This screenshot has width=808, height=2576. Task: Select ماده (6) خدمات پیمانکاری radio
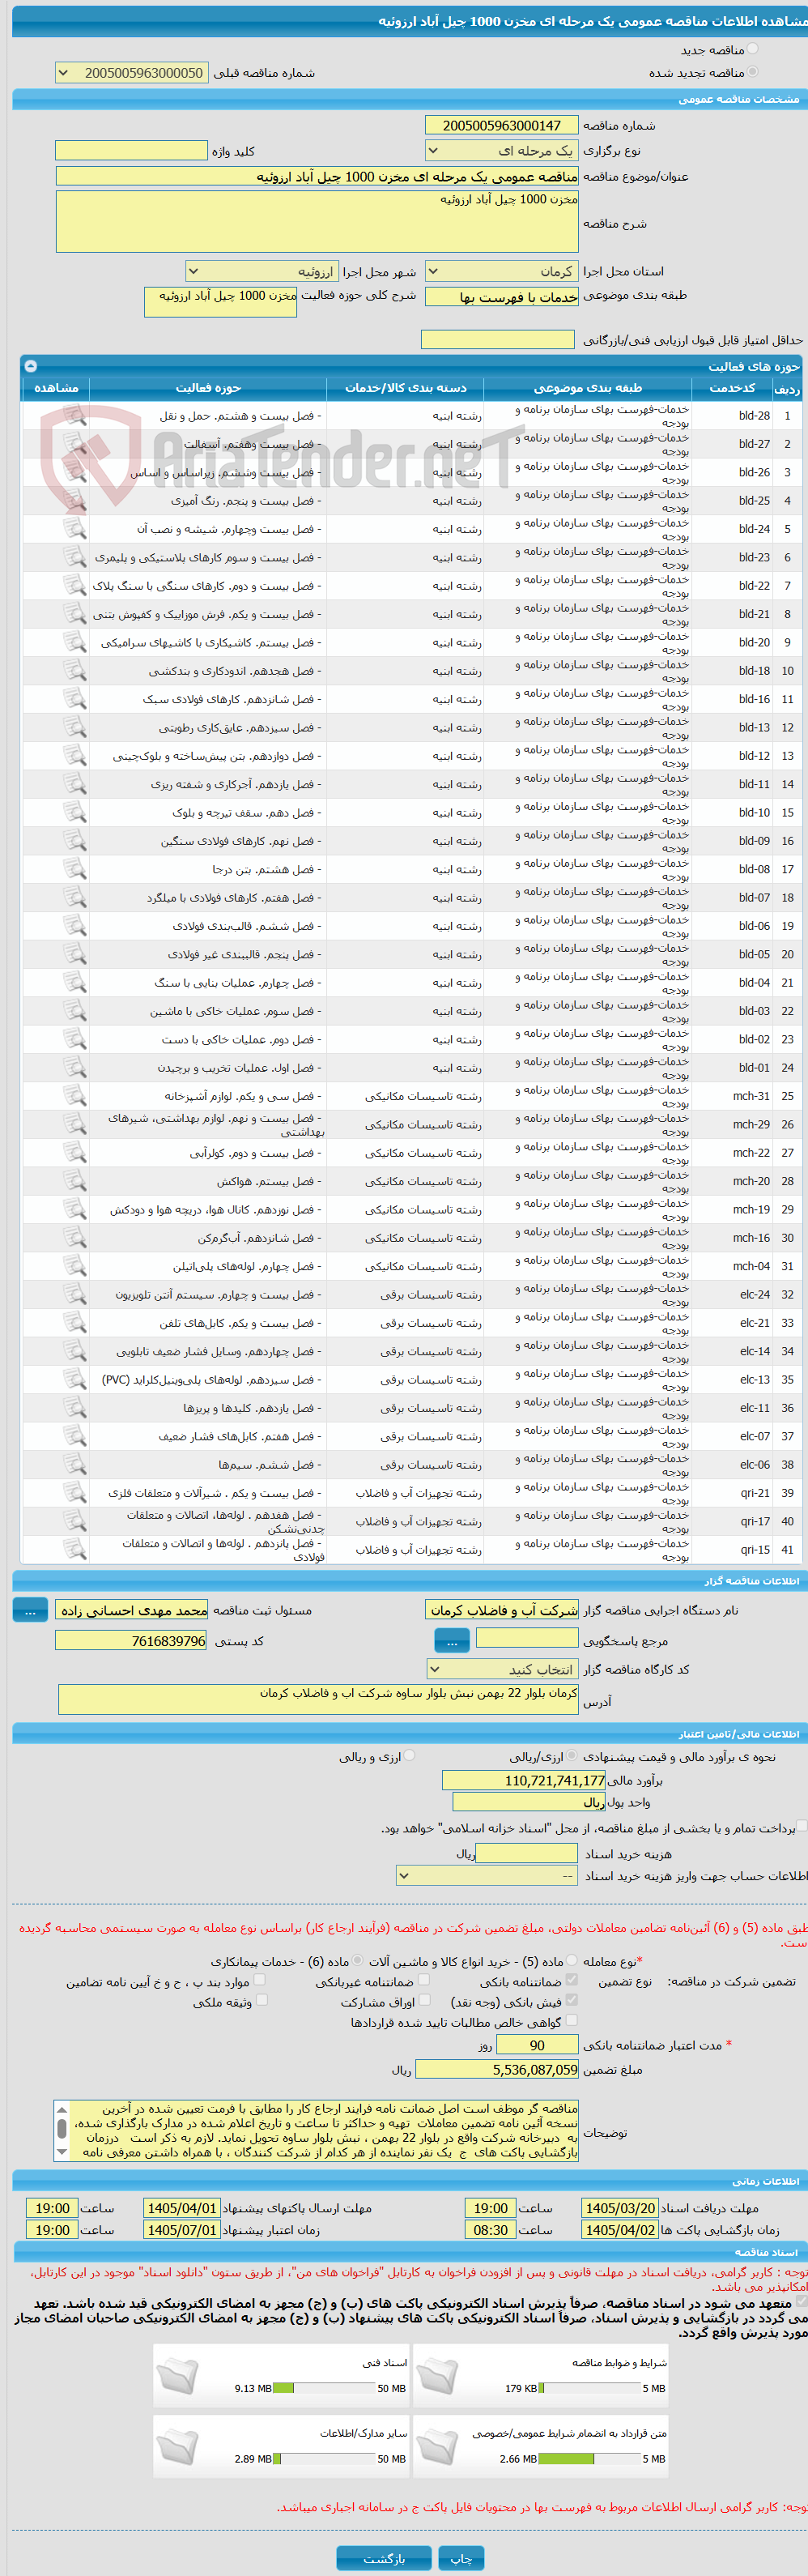point(358,1961)
